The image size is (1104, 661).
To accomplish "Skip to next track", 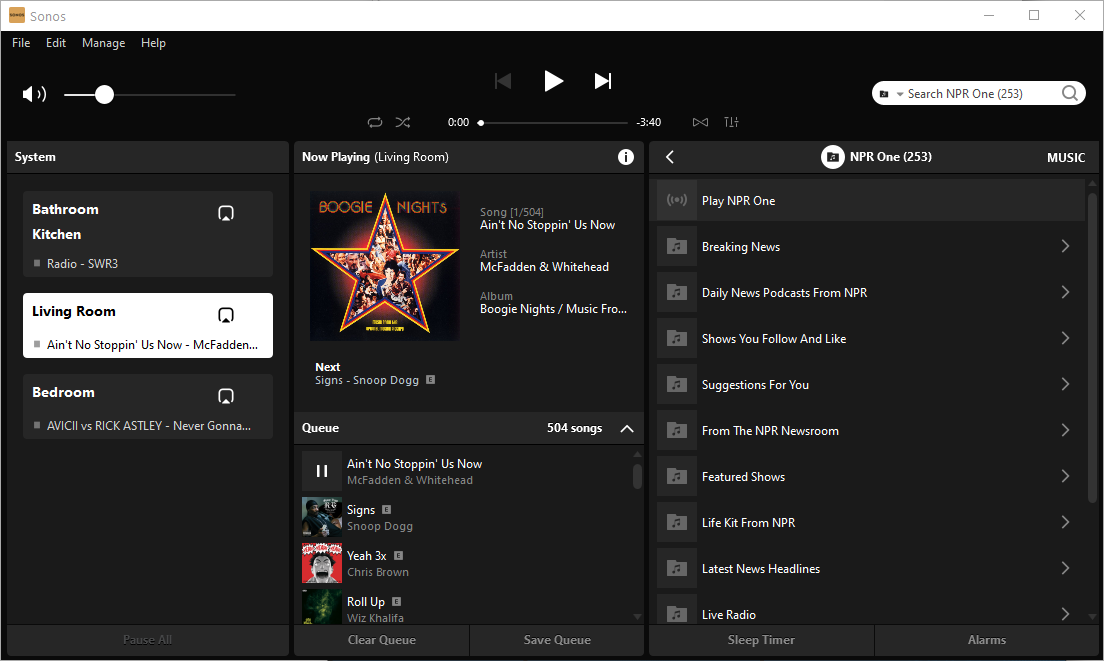I will coord(603,81).
